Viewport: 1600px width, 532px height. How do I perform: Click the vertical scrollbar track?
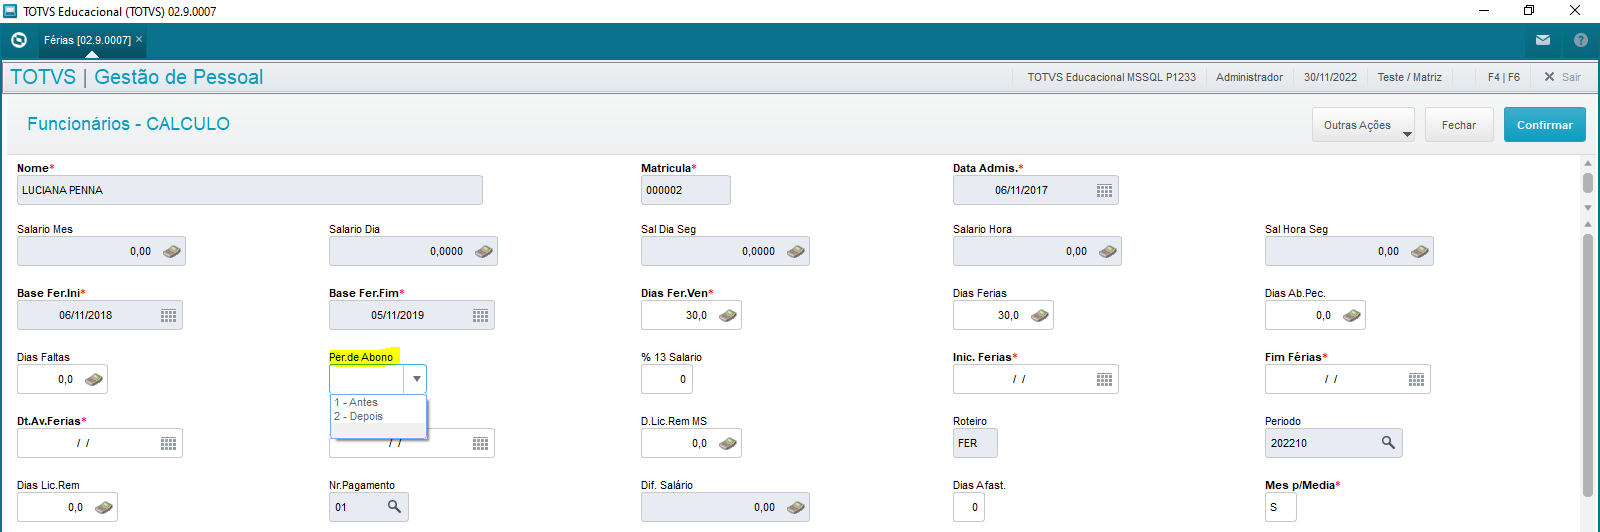point(1588,365)
